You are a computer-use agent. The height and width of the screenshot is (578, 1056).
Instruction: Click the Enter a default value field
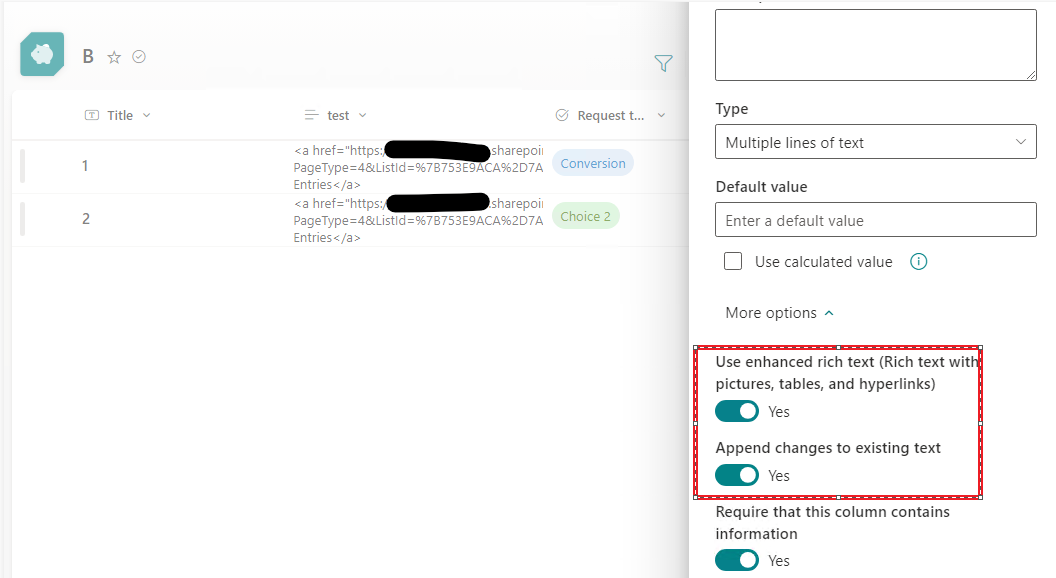[x=875, y=219]
